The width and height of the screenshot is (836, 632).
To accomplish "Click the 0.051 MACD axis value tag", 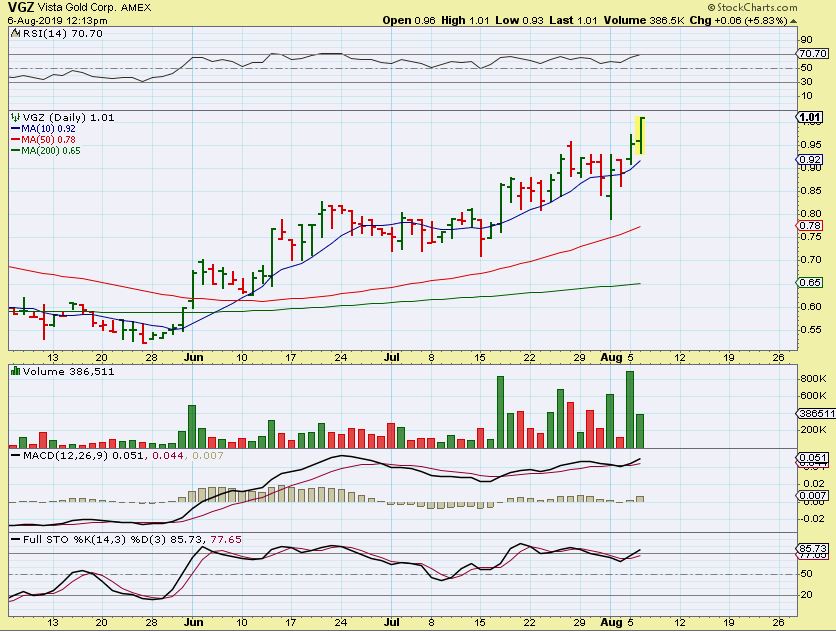I will click(813, 458).
